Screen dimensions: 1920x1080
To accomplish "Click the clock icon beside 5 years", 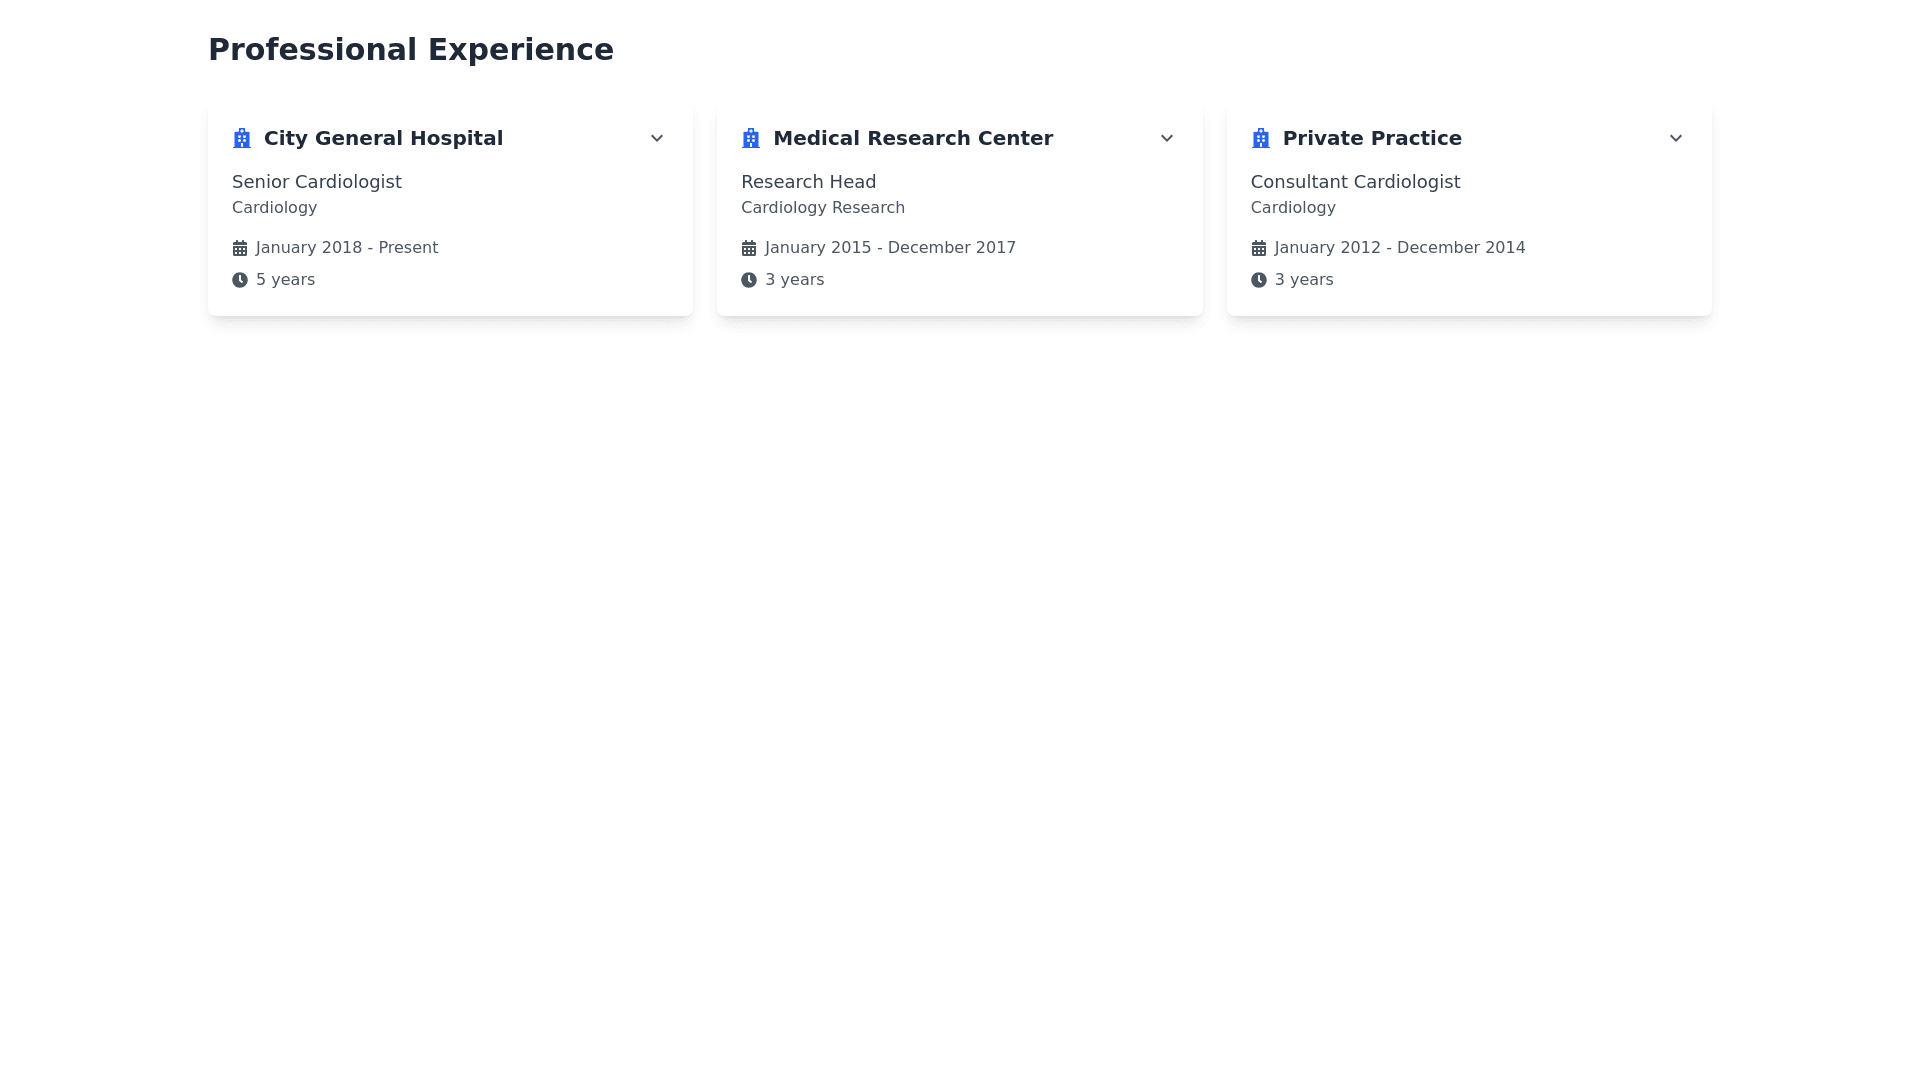I will click(240, 280).
